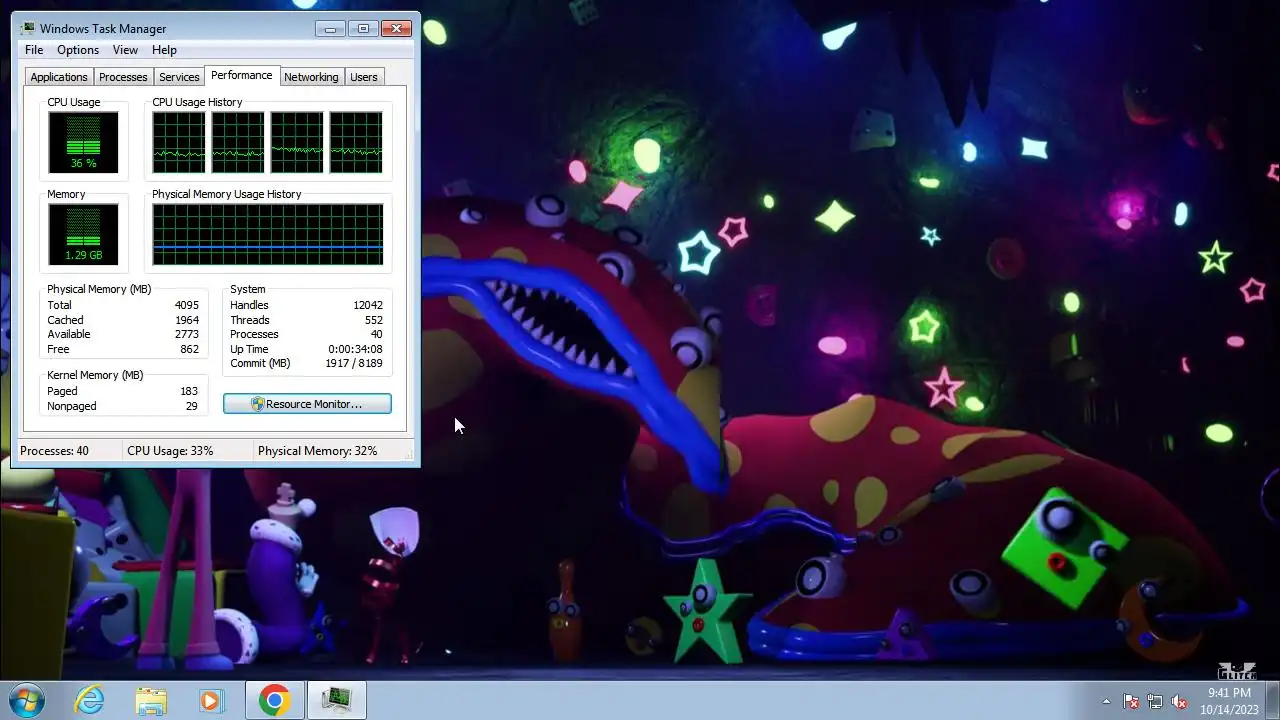Launch Internet Explorer from the taskbar
Viewport: 1280px width, 720px height.
click(x=90, y=700)
